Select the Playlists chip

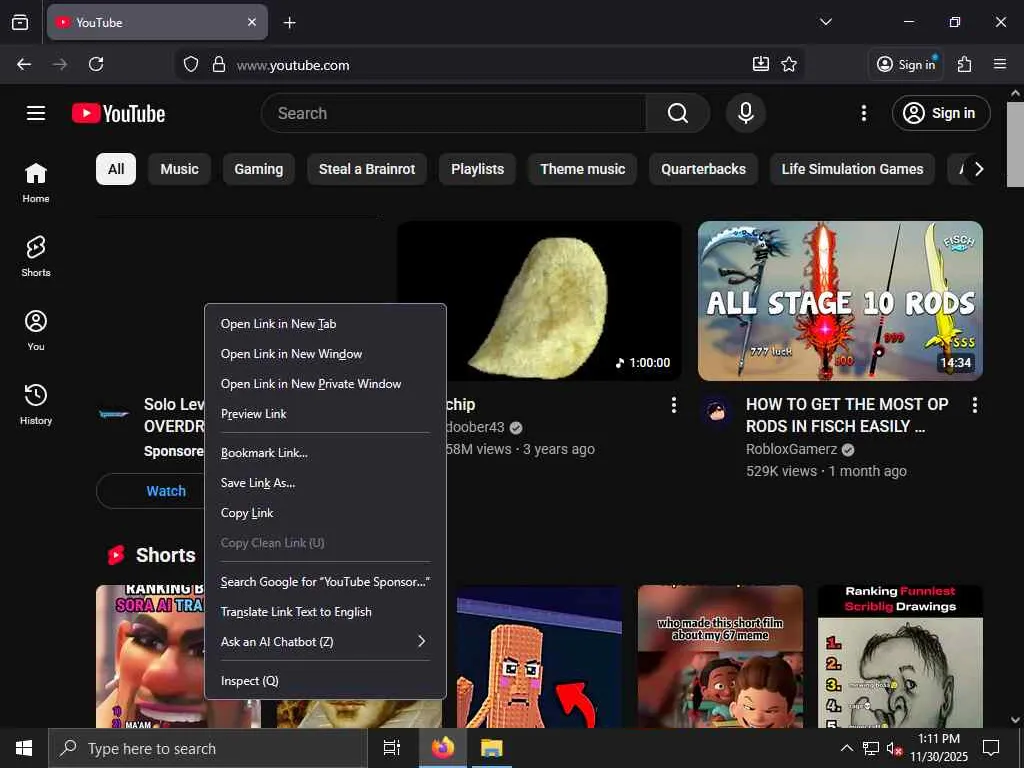coord(477,169)
